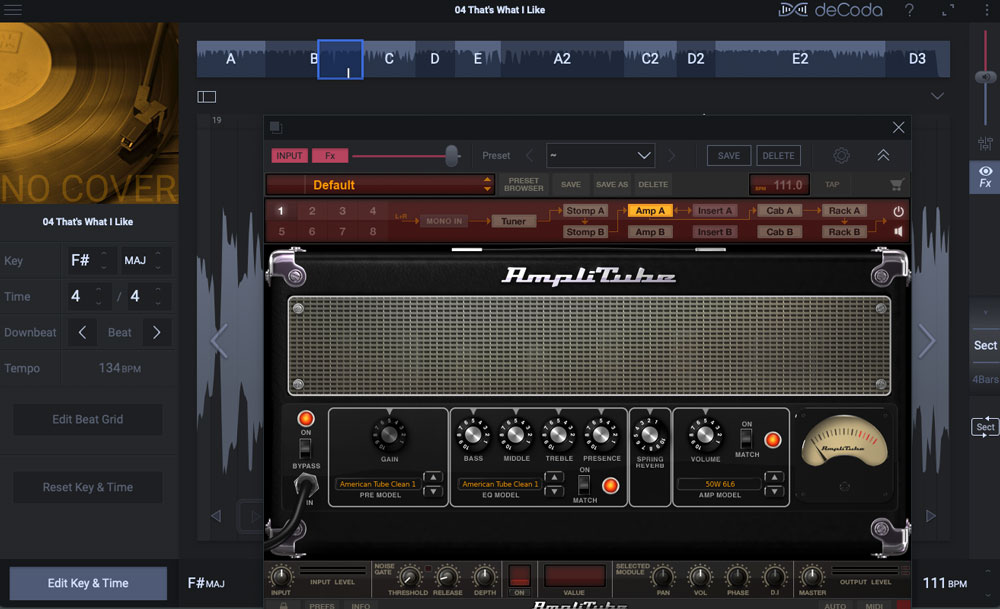Click the master volume slider handle
Screen dimensions: 1000x609
coord(985,77)
